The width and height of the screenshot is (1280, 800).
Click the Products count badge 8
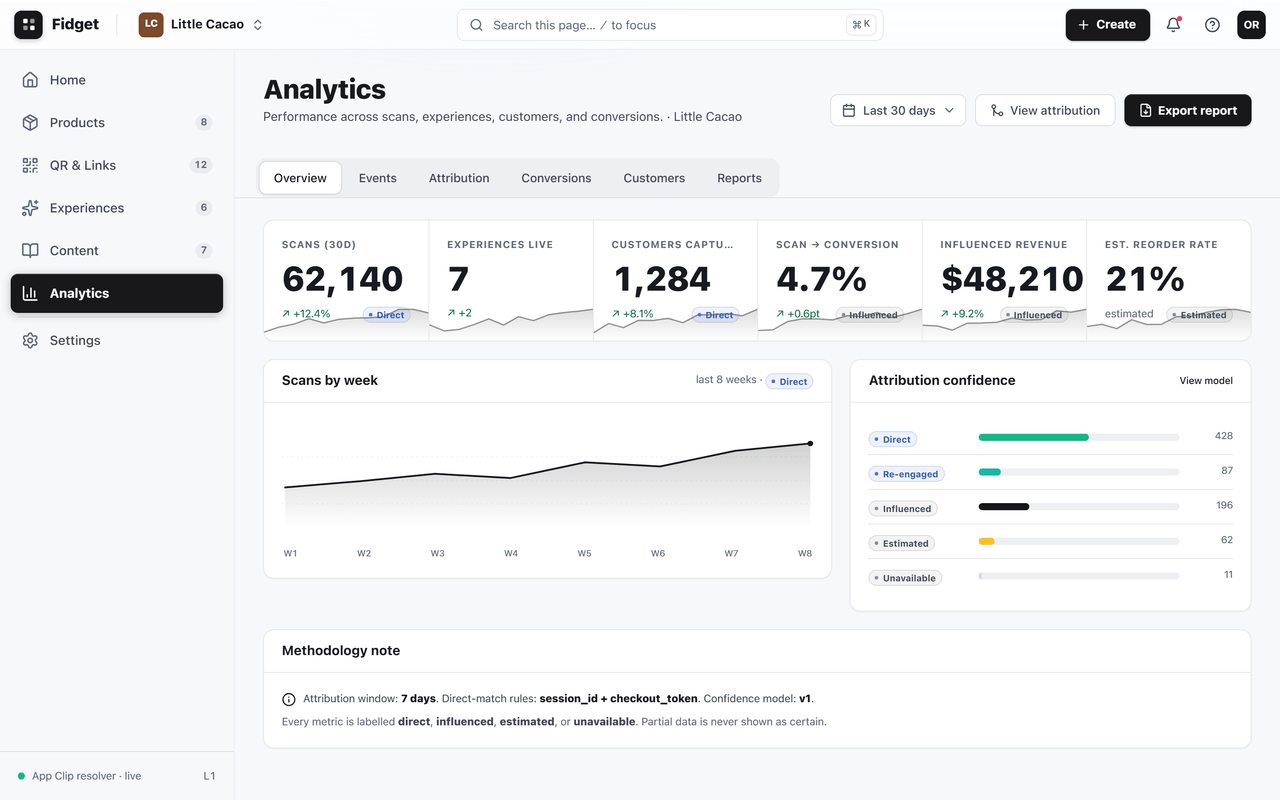[204, 123]
